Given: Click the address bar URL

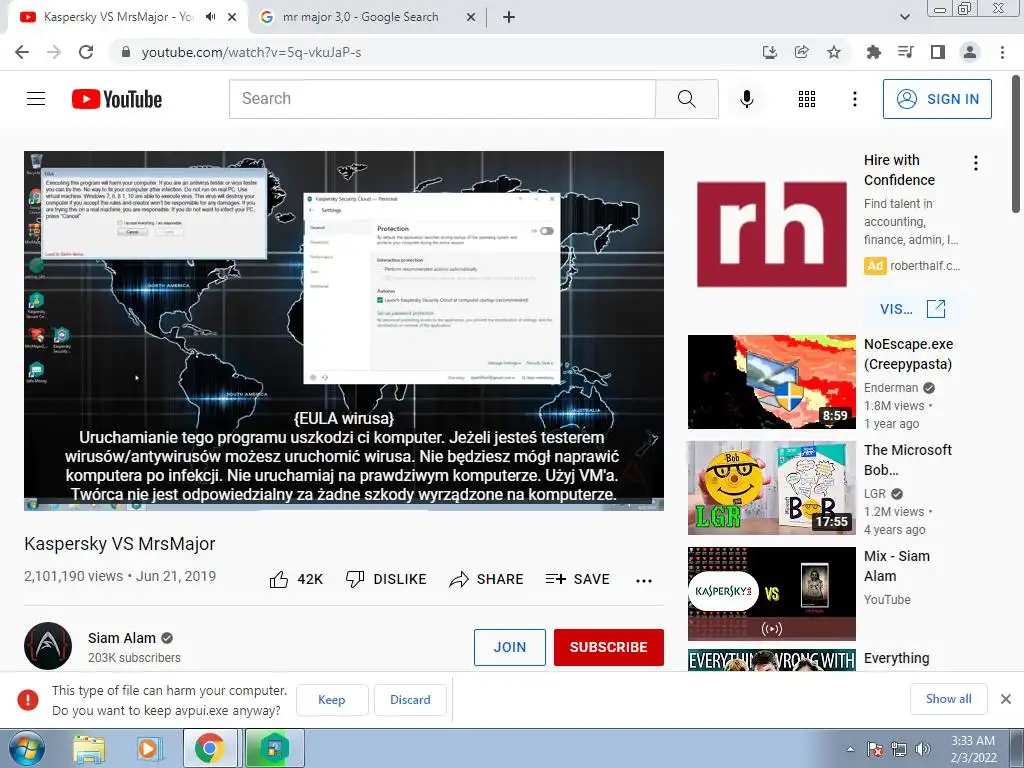Looking at the screenshot, I should (x=251, y=52).
